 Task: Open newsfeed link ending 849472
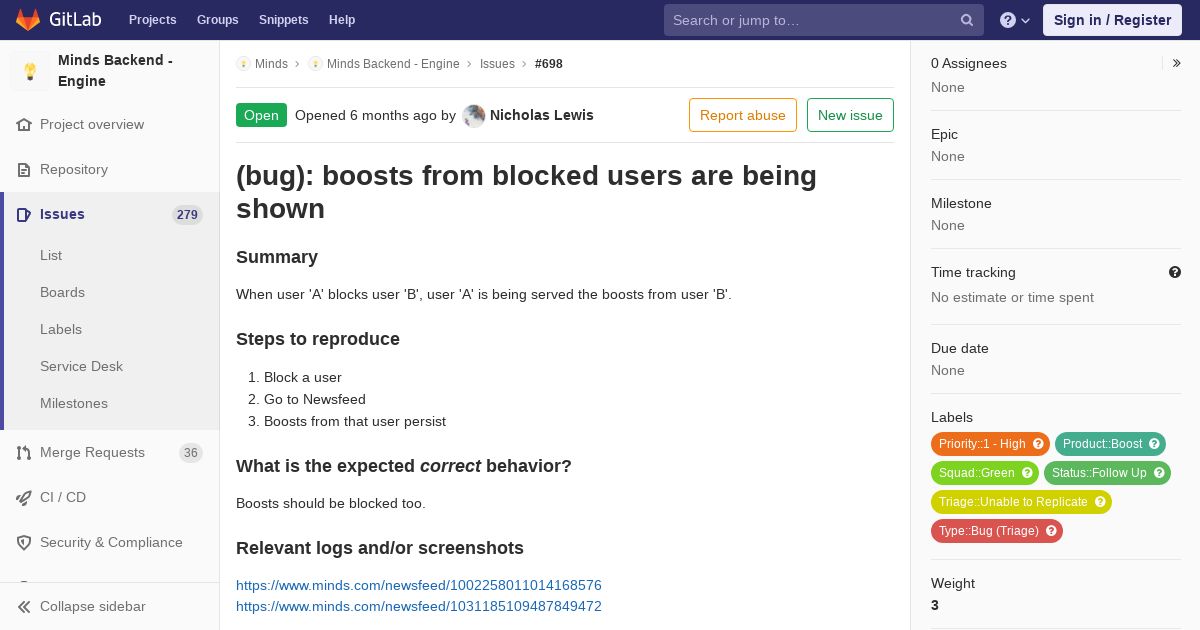(419, 606)
